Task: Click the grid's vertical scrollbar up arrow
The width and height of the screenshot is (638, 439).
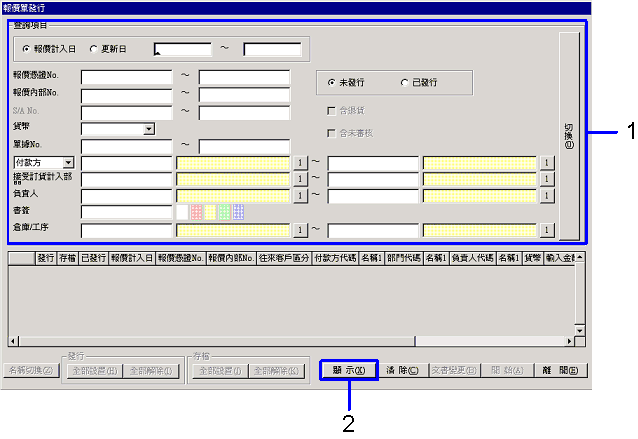Action: pyautogui.click(x=580, y=257)
